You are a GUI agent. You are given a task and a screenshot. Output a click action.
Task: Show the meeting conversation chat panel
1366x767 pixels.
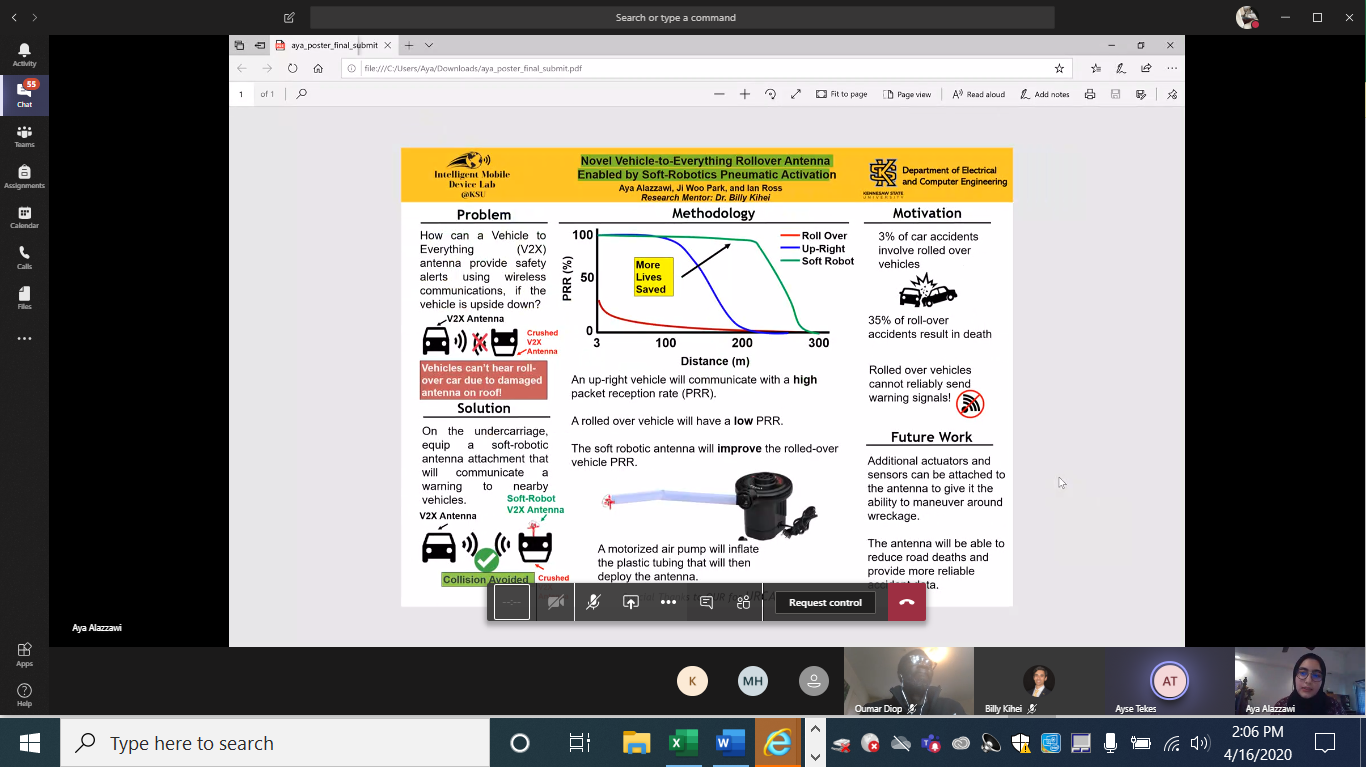(706, 602)
